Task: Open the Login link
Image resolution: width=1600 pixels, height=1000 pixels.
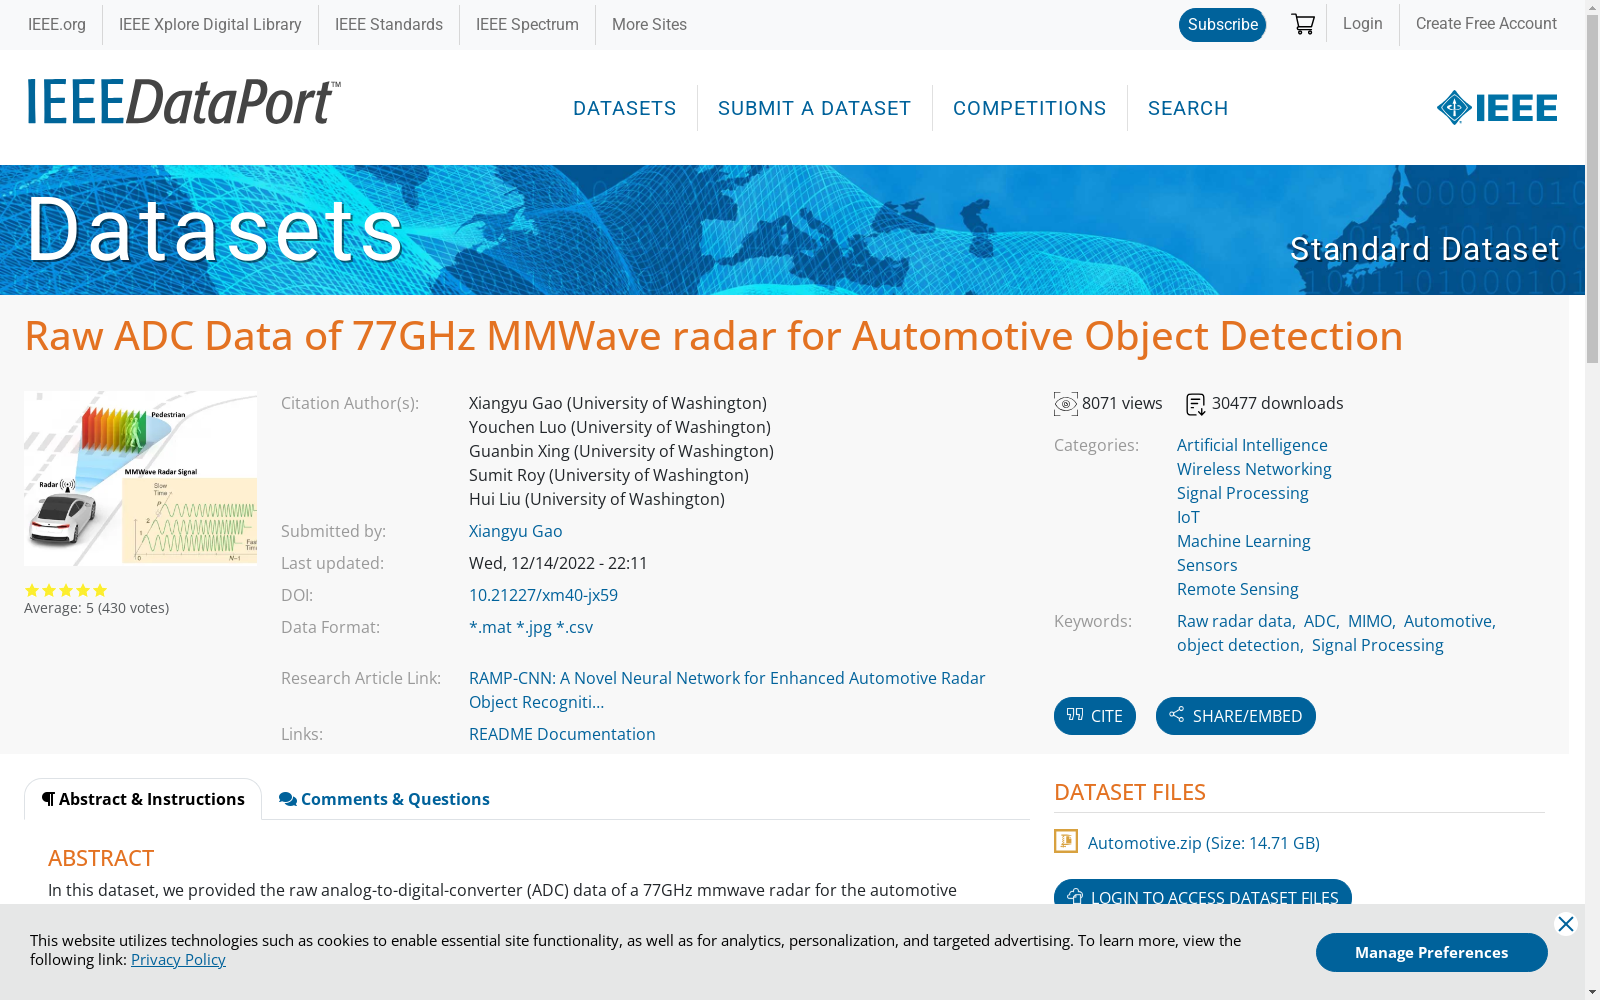Action: (x=1363, y=24)
